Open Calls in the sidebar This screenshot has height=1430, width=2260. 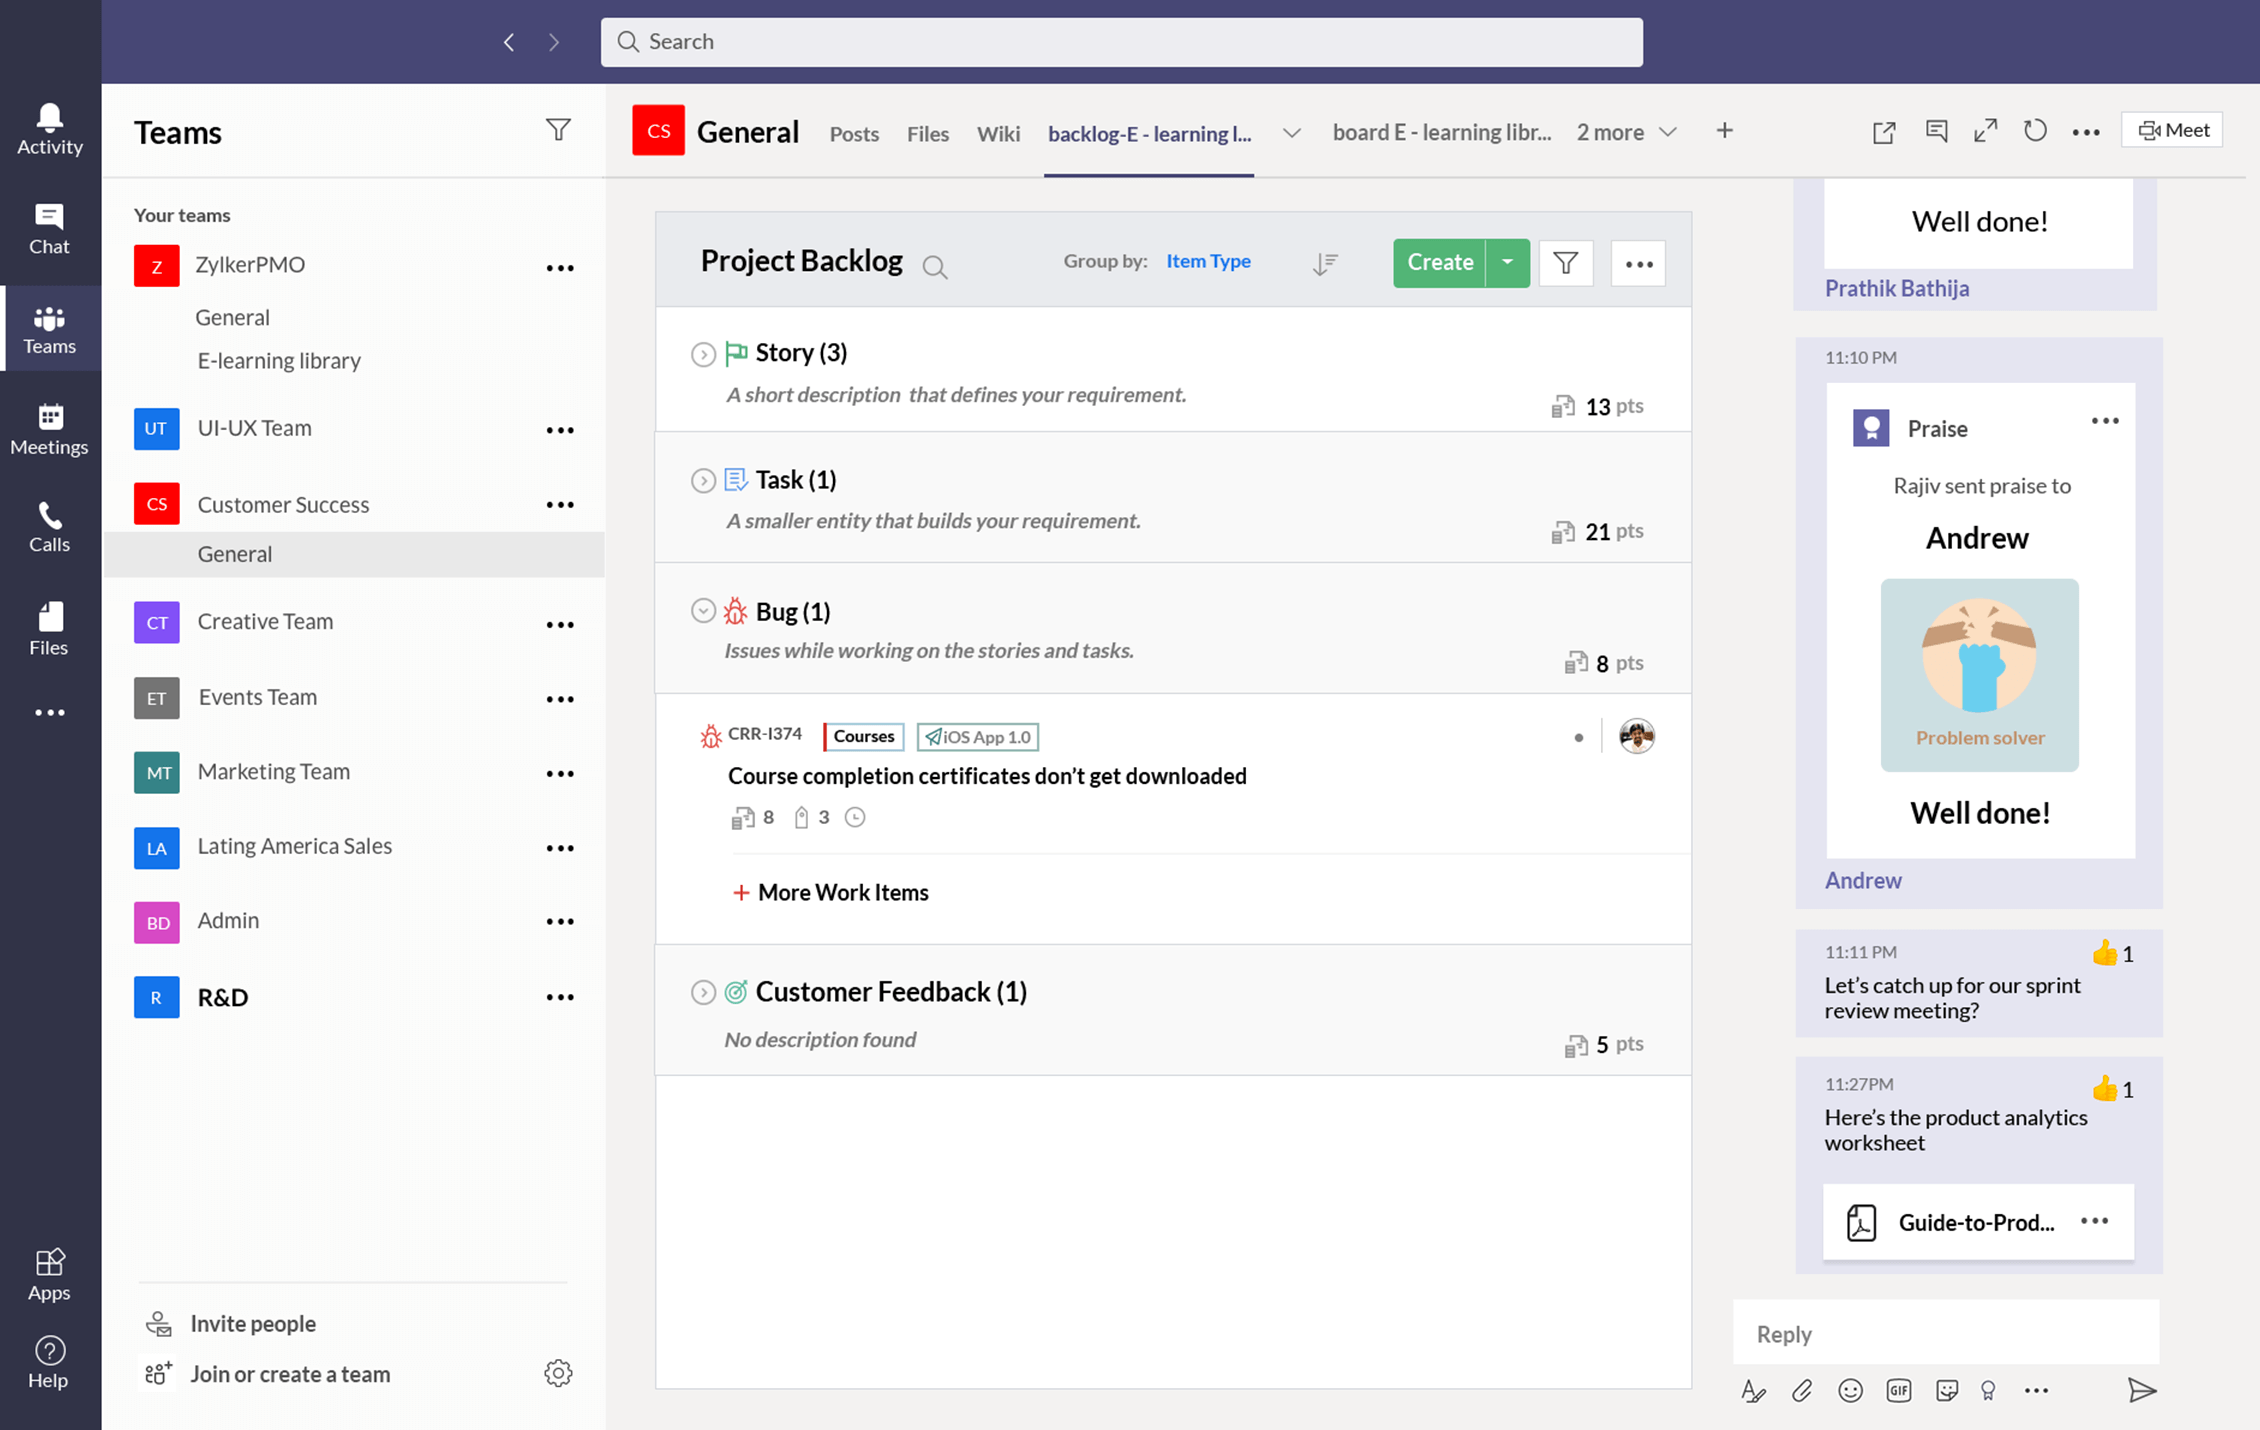pos(49,528)
